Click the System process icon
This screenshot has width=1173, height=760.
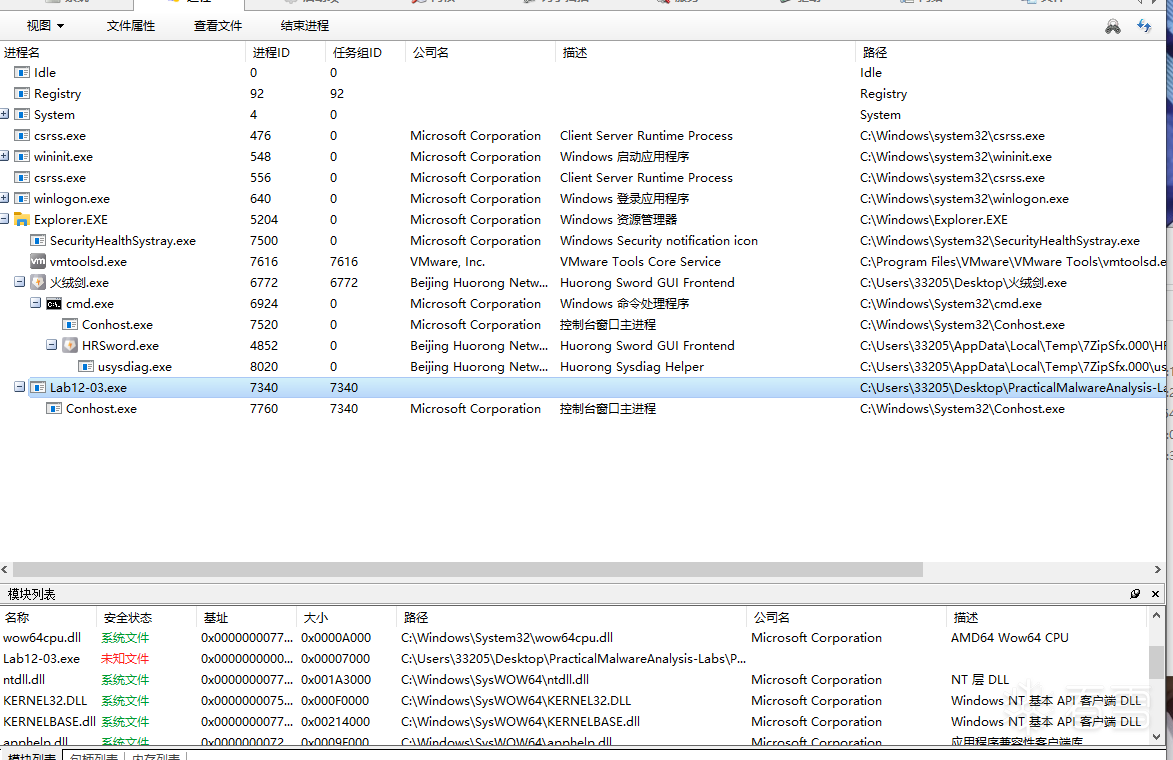[22, 114]
